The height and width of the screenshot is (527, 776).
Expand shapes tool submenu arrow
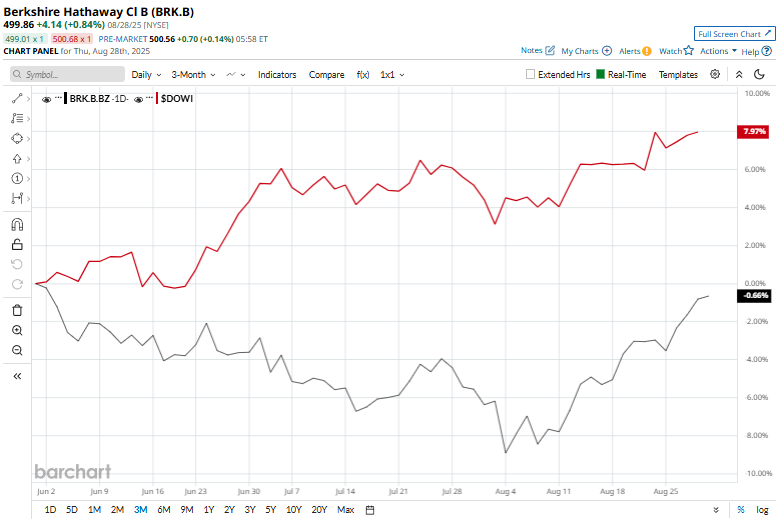[x=29, y=139]
